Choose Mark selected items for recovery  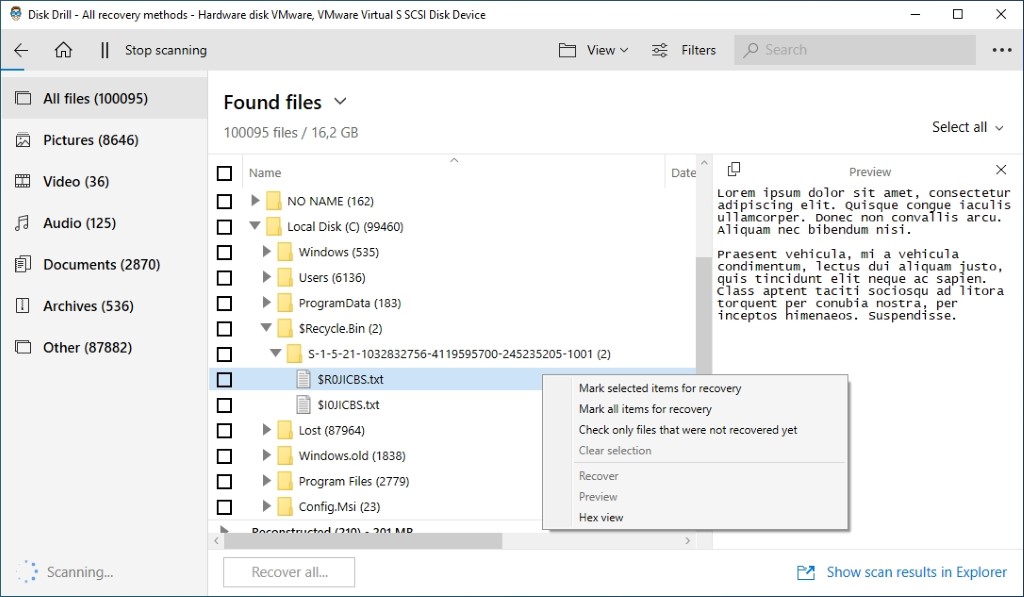coord(660,388)
